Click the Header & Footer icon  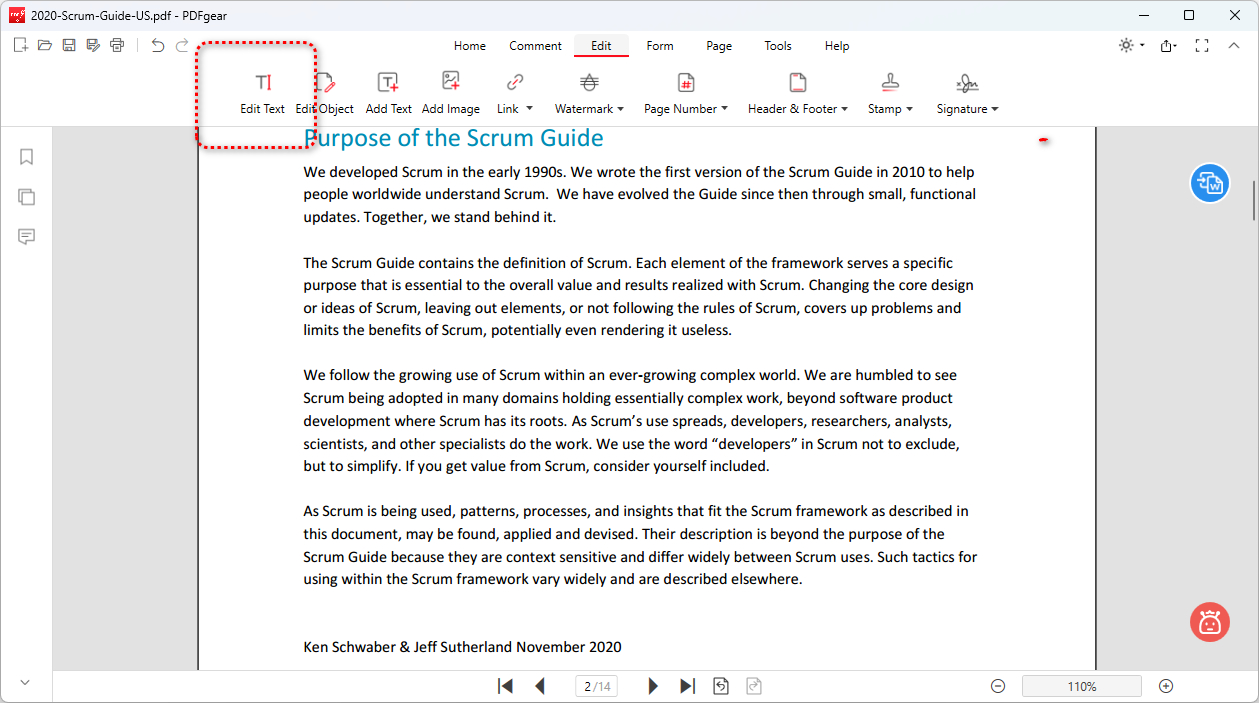pos(798,82)
